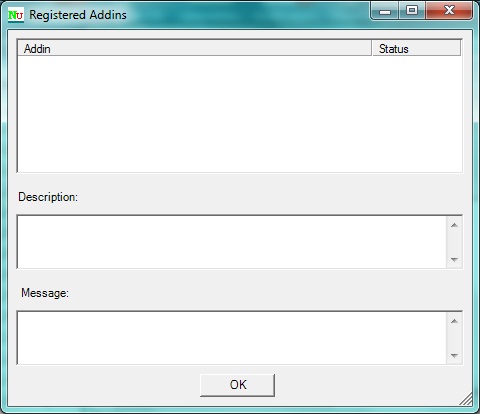Click the Description scrollbar track

(x=454, y=242)
